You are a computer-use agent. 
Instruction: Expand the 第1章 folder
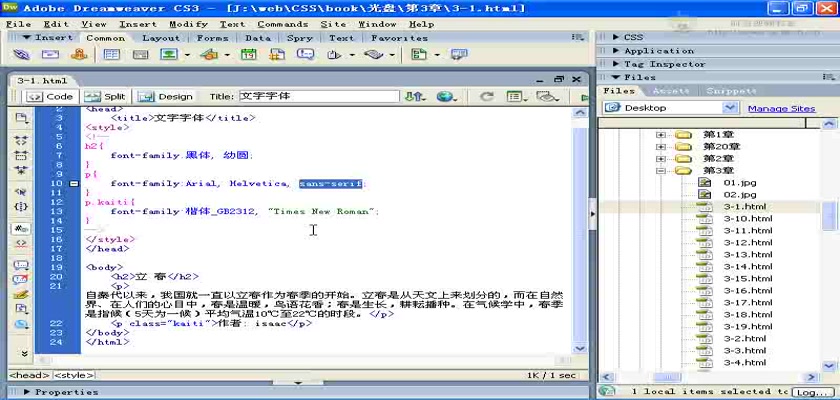click(661, 134)
